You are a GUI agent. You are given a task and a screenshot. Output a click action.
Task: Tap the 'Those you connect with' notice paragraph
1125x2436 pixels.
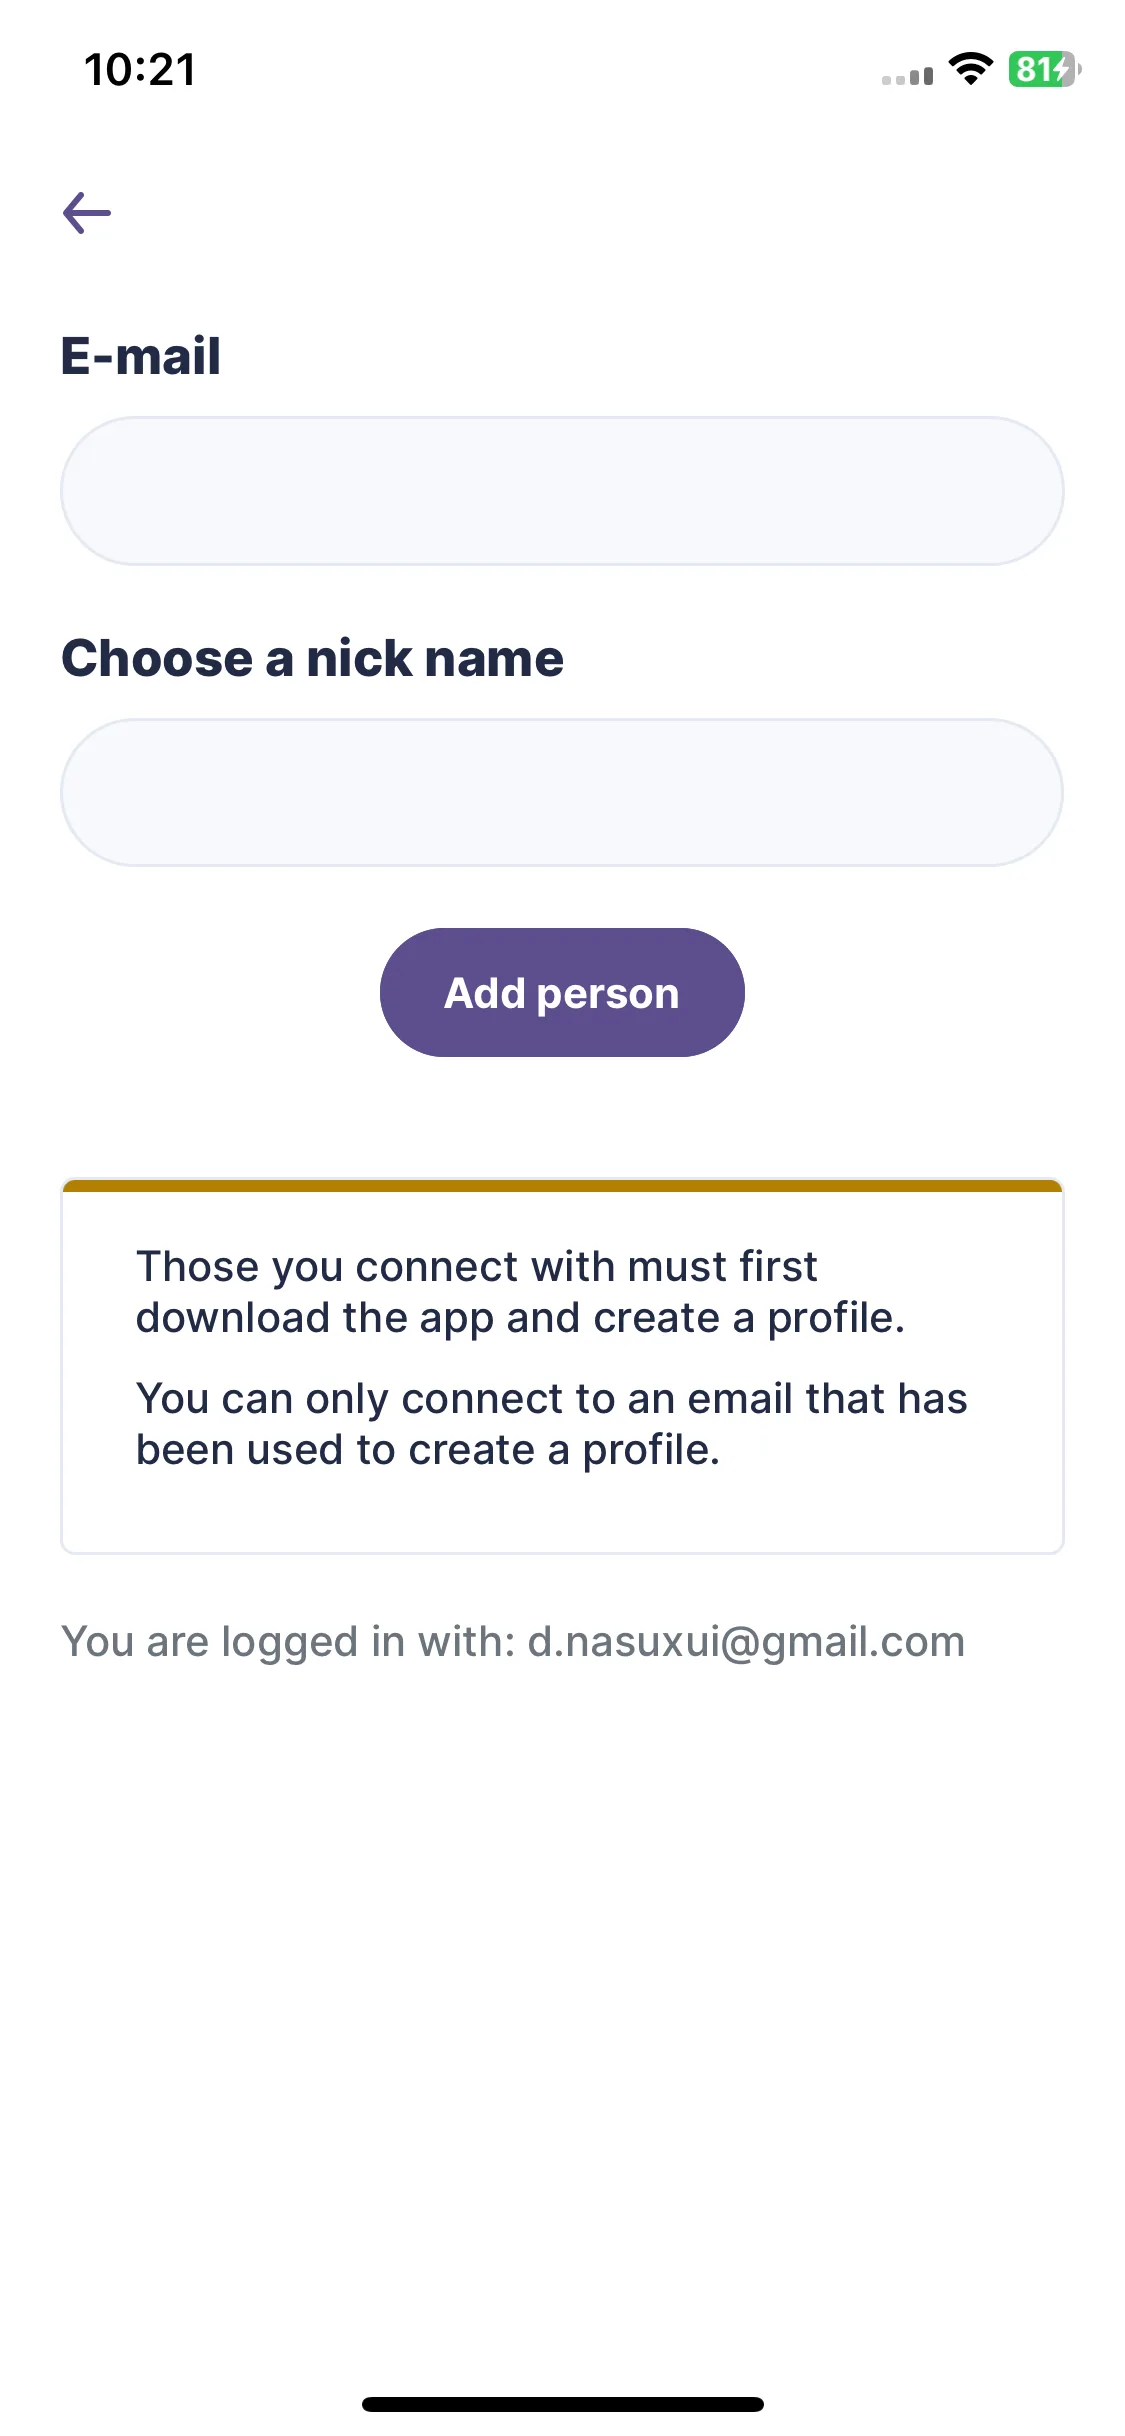520,1292
